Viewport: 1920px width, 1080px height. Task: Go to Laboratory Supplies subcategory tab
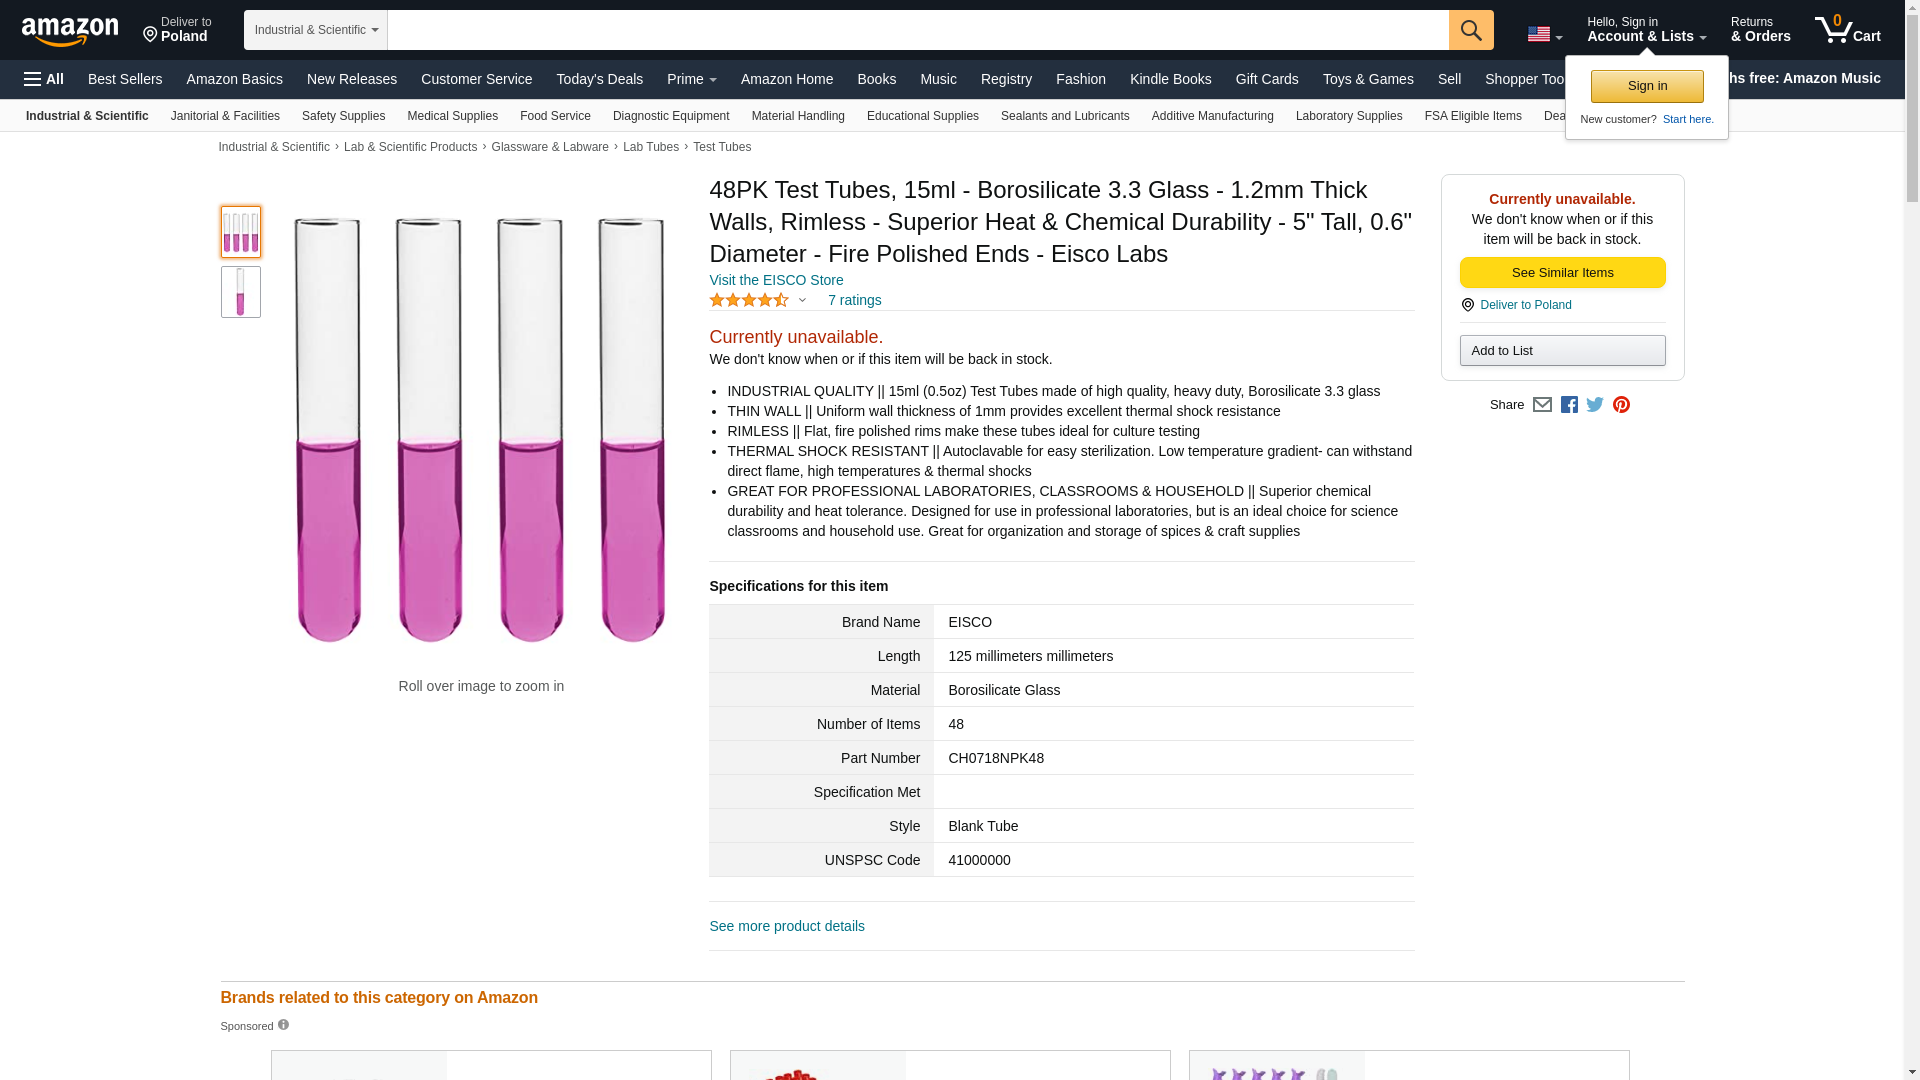pyautogui.click(x=1348, y=116)
